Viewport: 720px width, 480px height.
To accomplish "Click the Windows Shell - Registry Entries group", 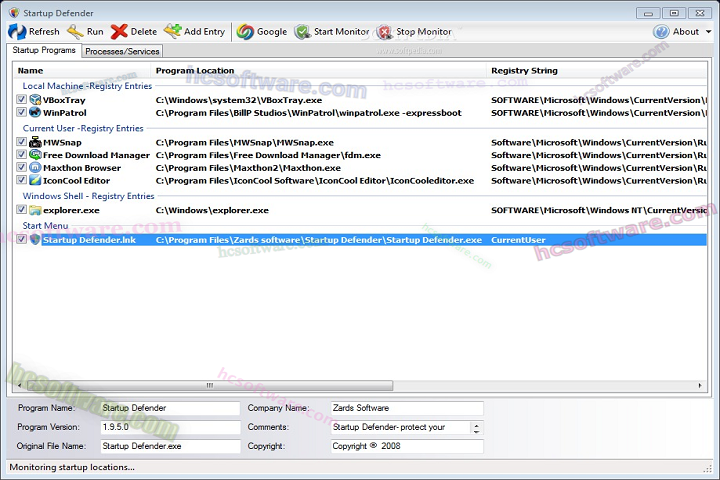I will [x=89, y=196].
